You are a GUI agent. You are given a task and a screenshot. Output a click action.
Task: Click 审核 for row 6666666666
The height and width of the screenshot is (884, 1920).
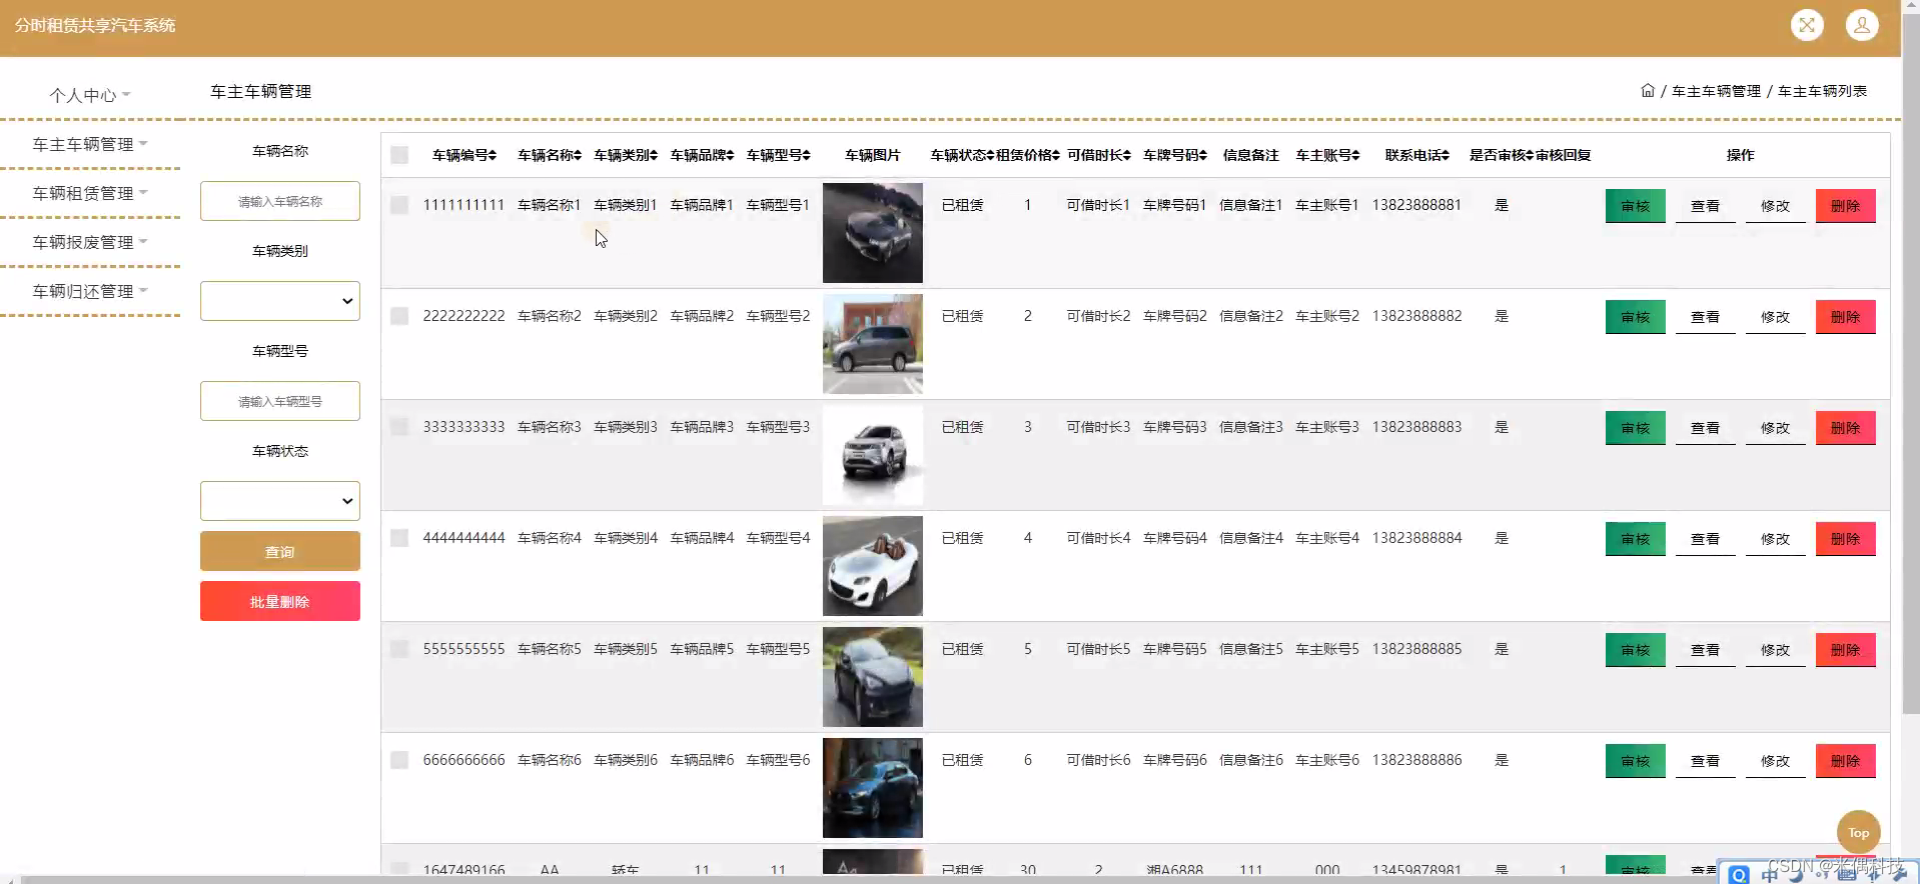[1635, 761]
